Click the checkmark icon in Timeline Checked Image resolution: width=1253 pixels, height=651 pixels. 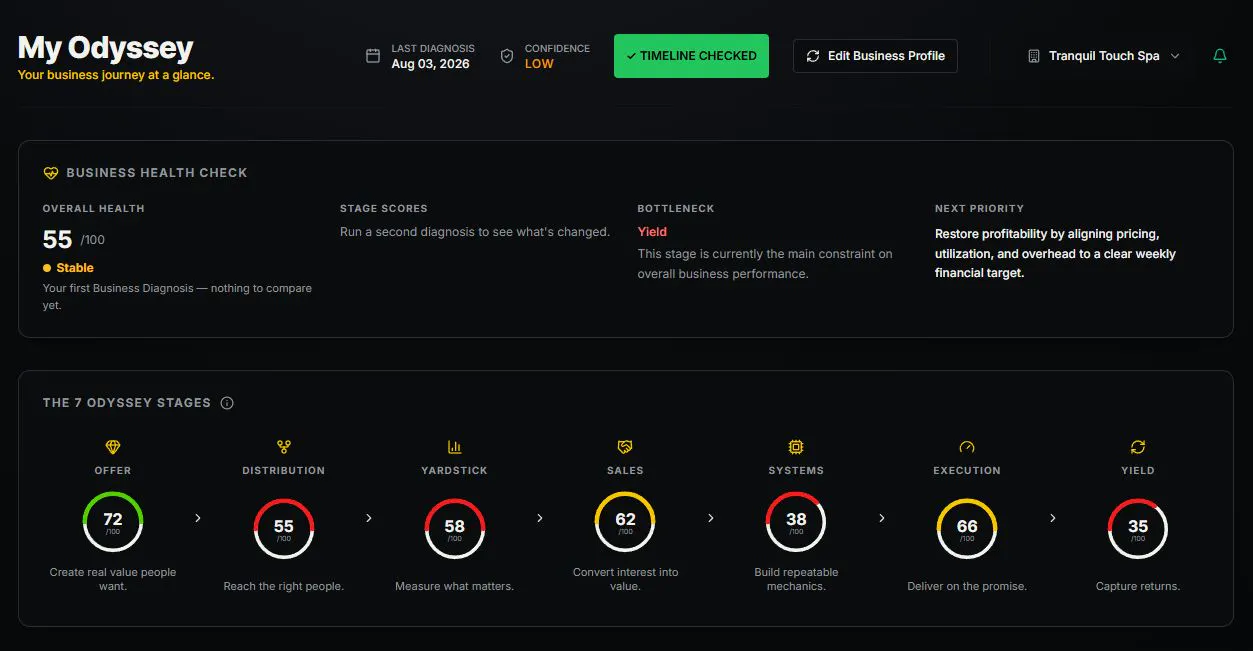click(631, 56)
